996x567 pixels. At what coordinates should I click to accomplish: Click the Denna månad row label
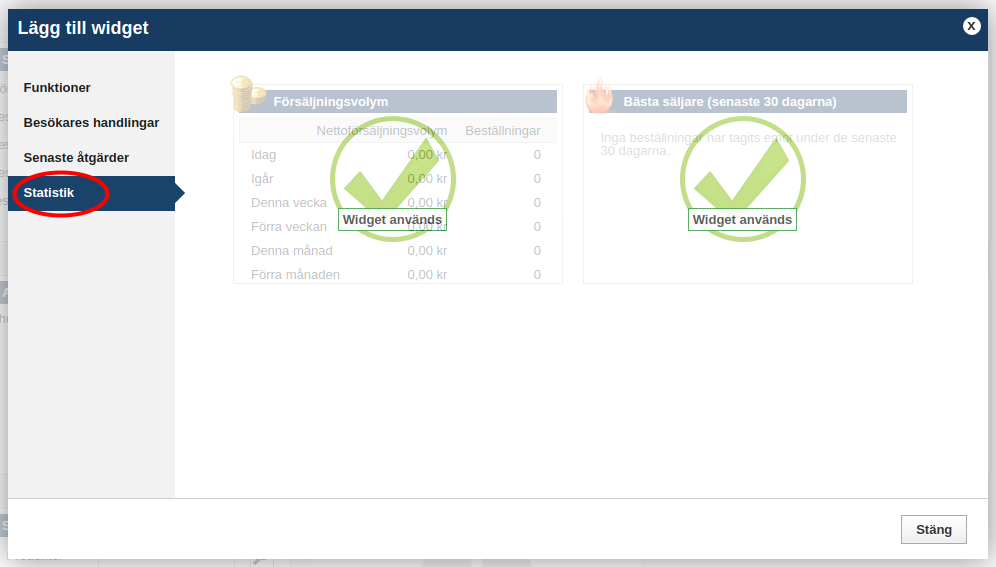[x=292, y=251]
